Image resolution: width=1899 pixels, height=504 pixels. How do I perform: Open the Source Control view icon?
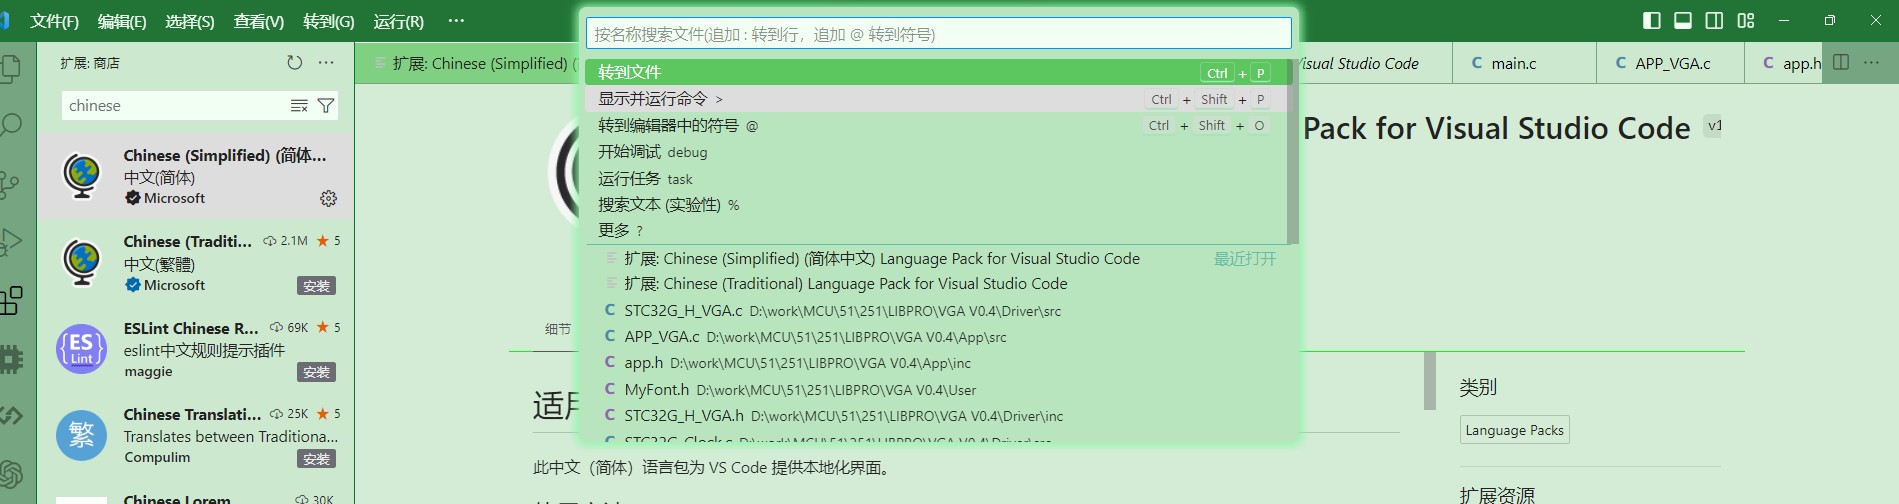(x=10, y=184)
